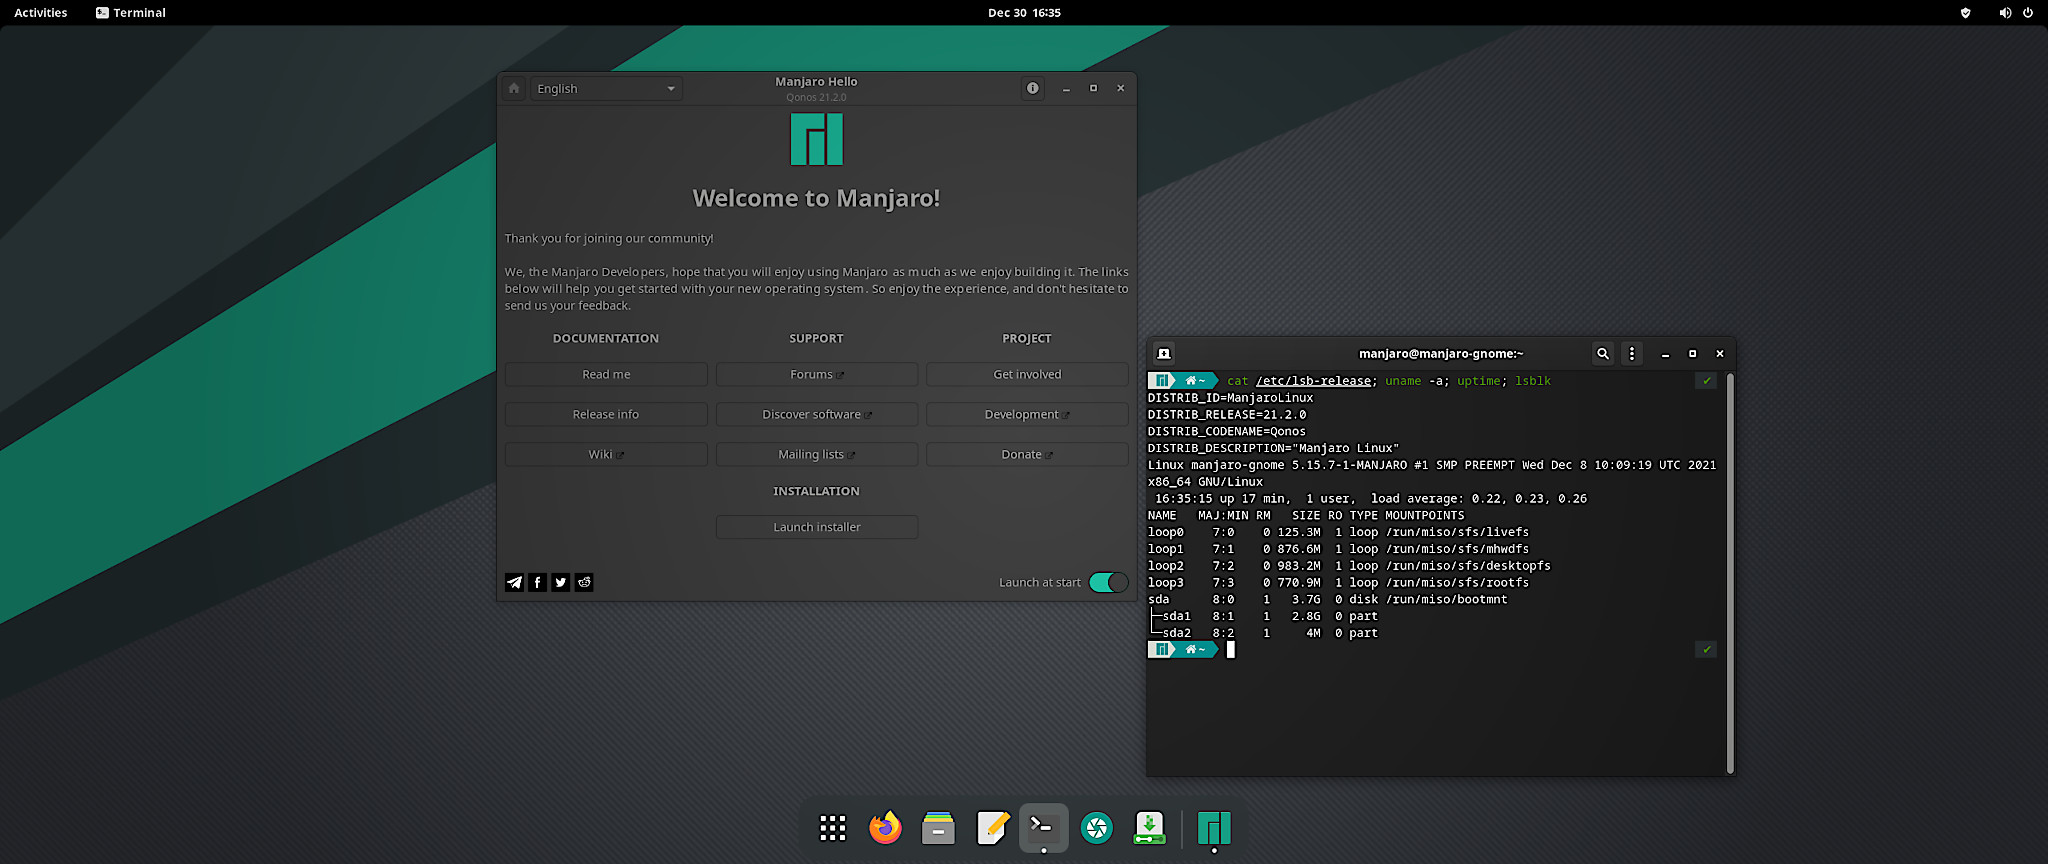
Task: Click DISTRIB_CODENAME=Qonos line
Action: coord(1226,431)
